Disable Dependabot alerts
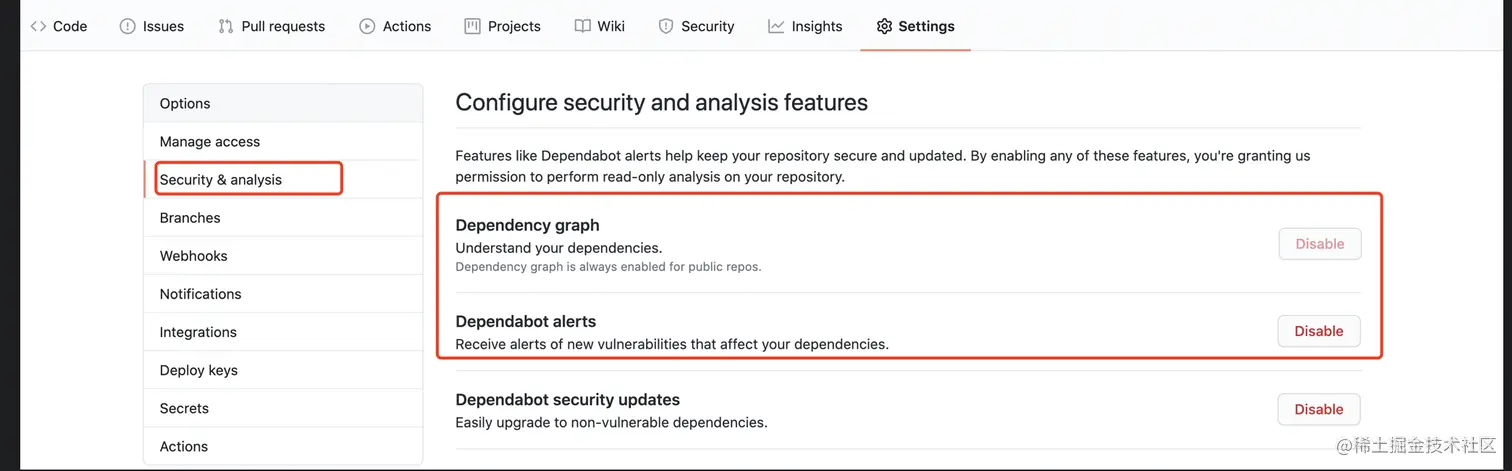Viewport: 1512px width, 471px height. click(x=1319, y=331)
